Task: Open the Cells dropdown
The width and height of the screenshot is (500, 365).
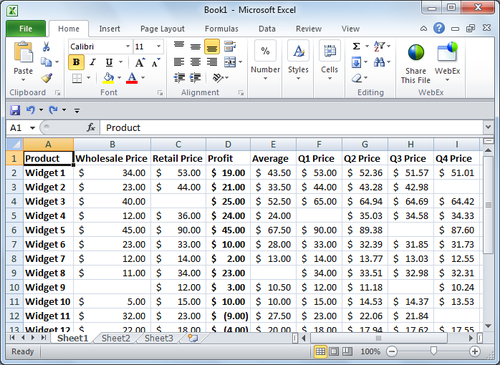Action: click(x=329, y=79)
